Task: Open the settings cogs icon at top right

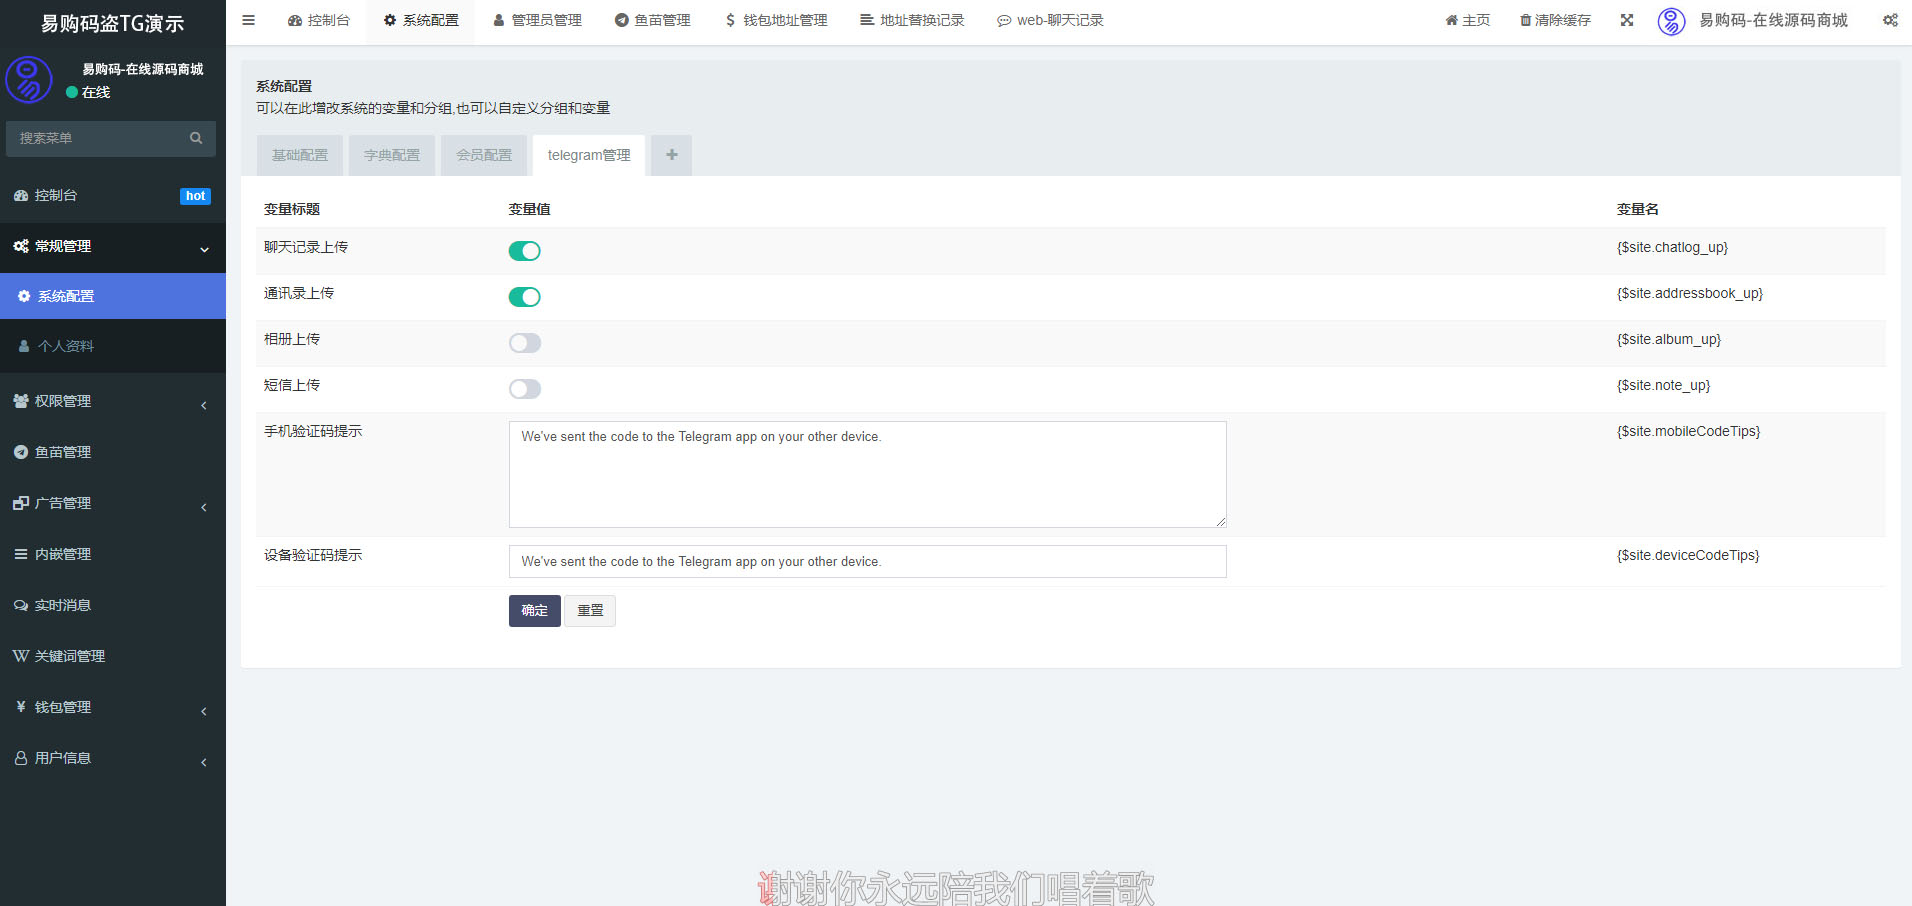Action: pos(1890,20)
